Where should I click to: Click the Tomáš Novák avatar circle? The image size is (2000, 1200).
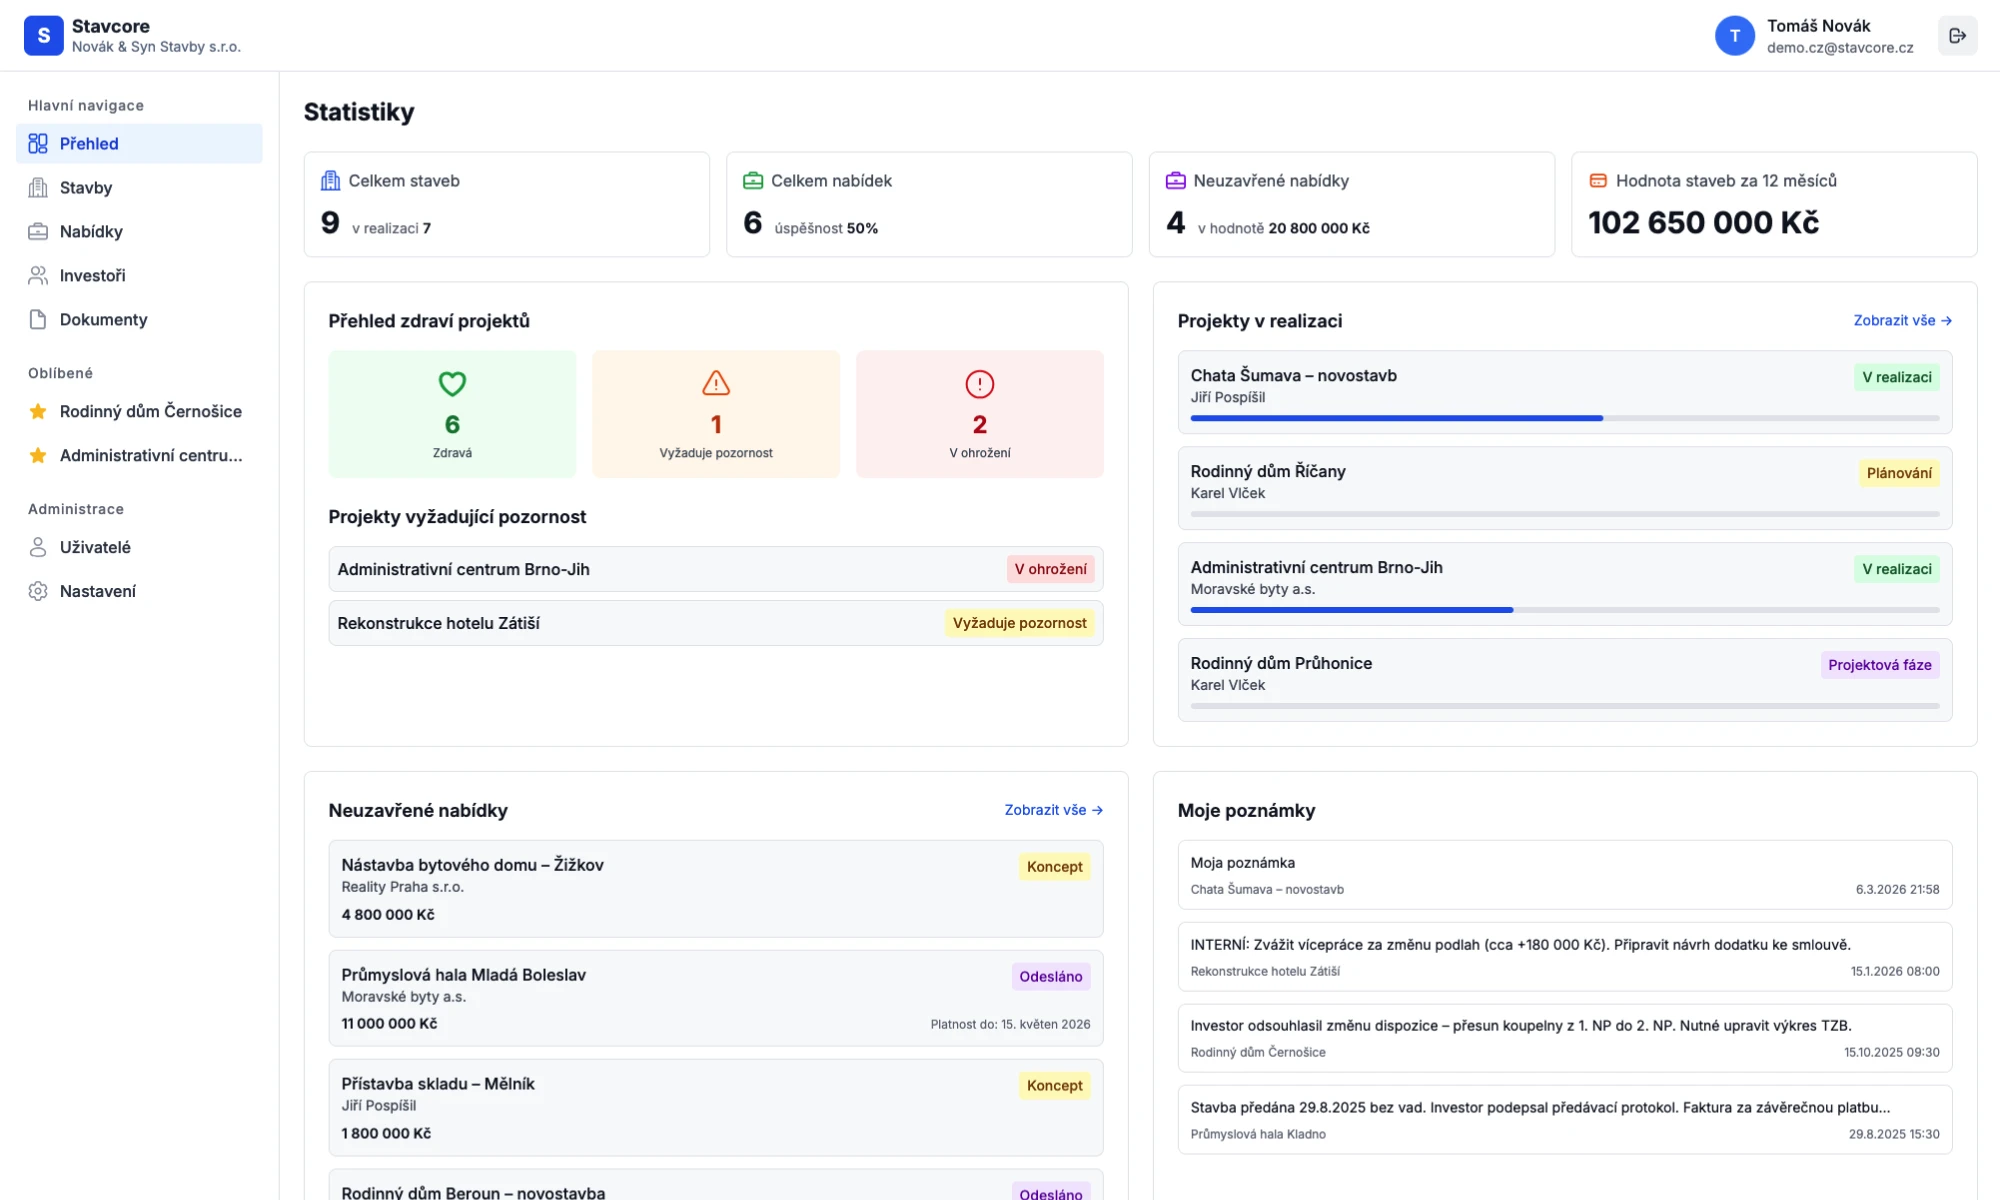point(1735,35)
